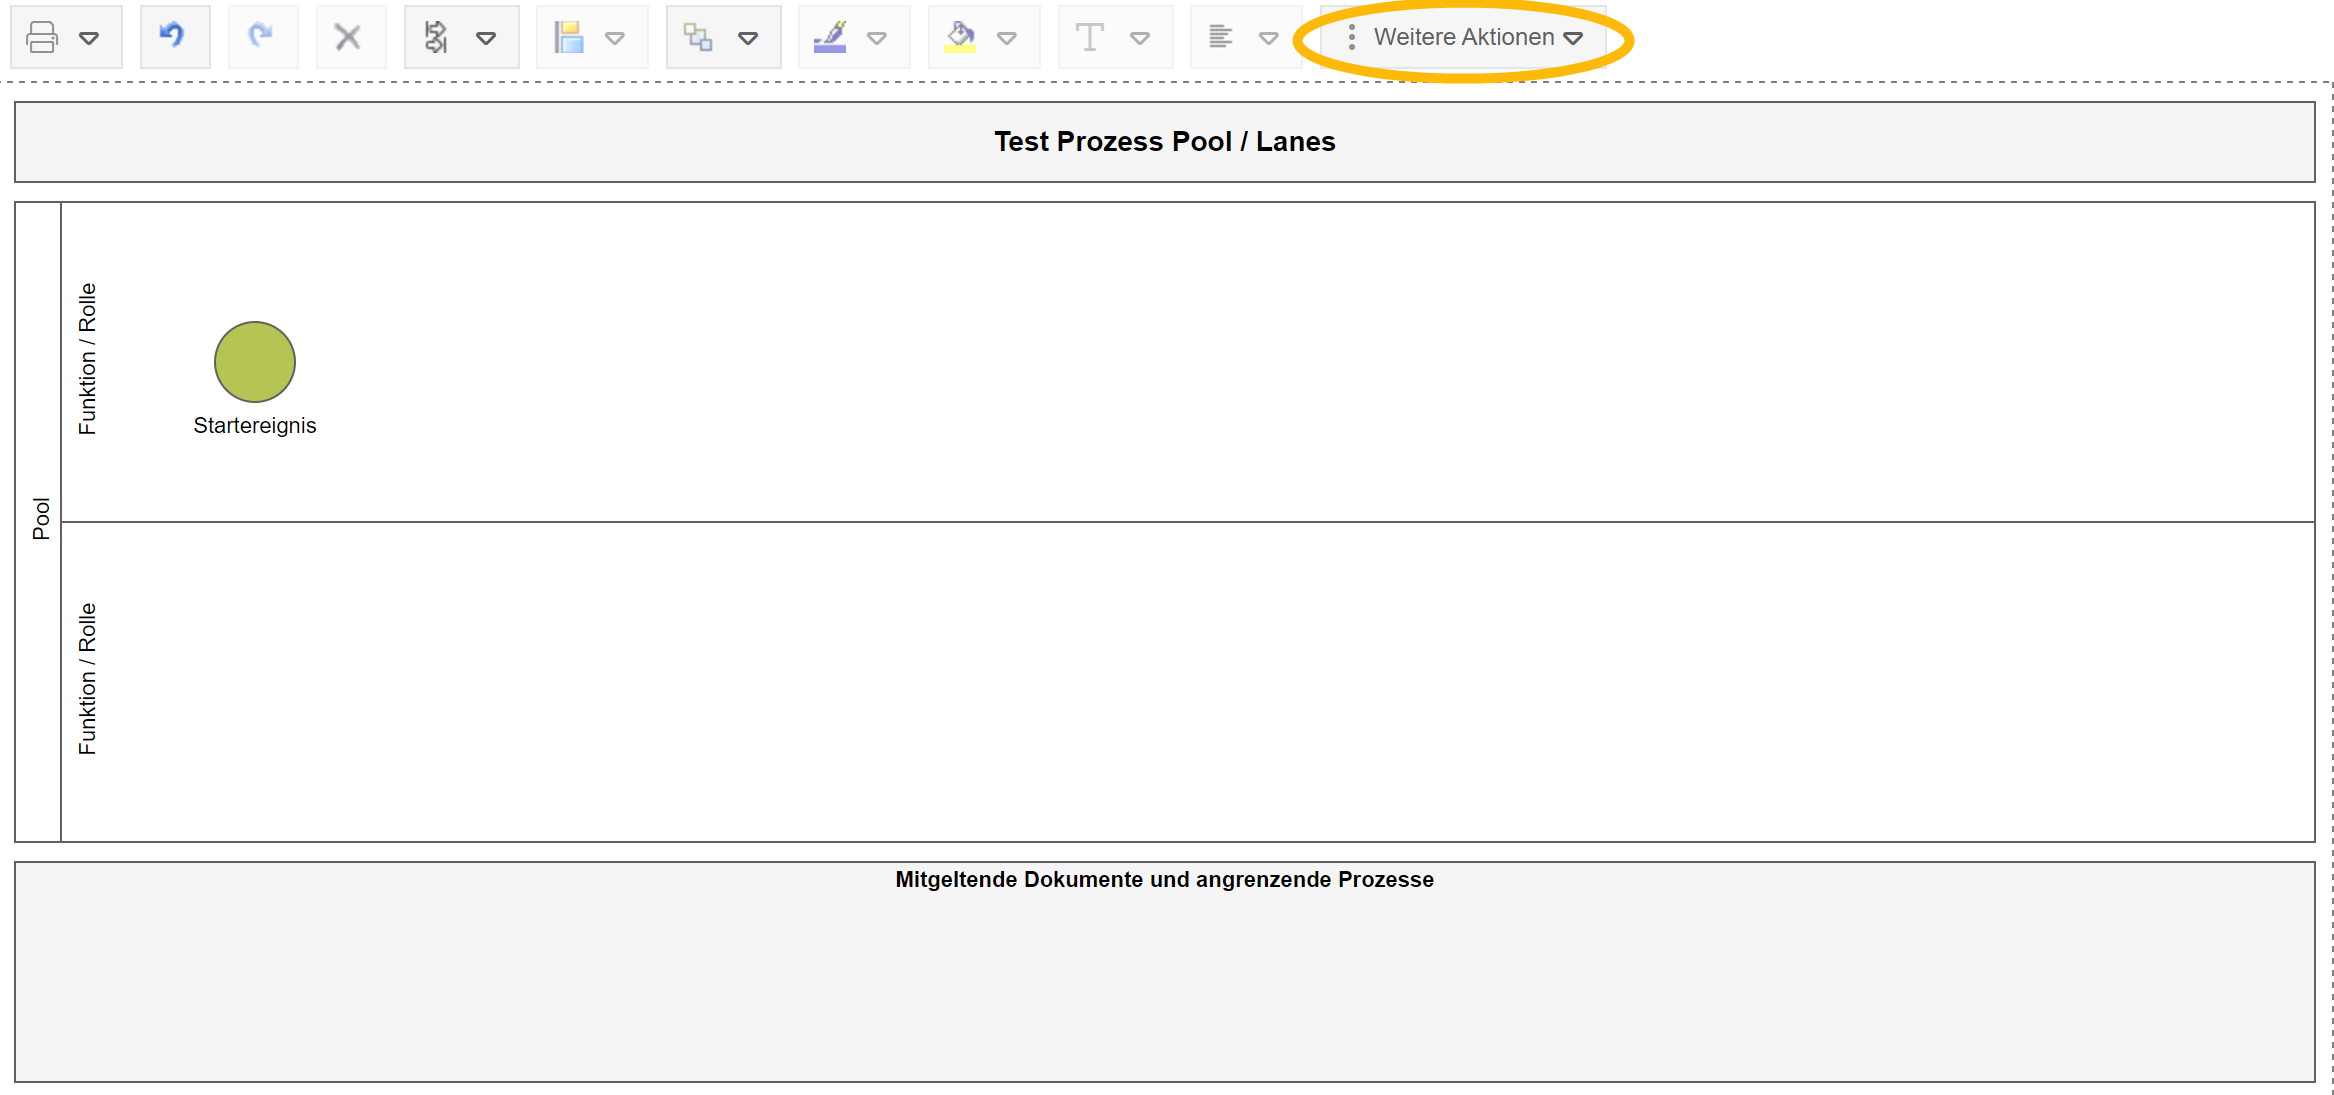Click the fill color bucket icon
Image resolution: width=2334 pixels, height=1095 pixels.
click(960, 38)
